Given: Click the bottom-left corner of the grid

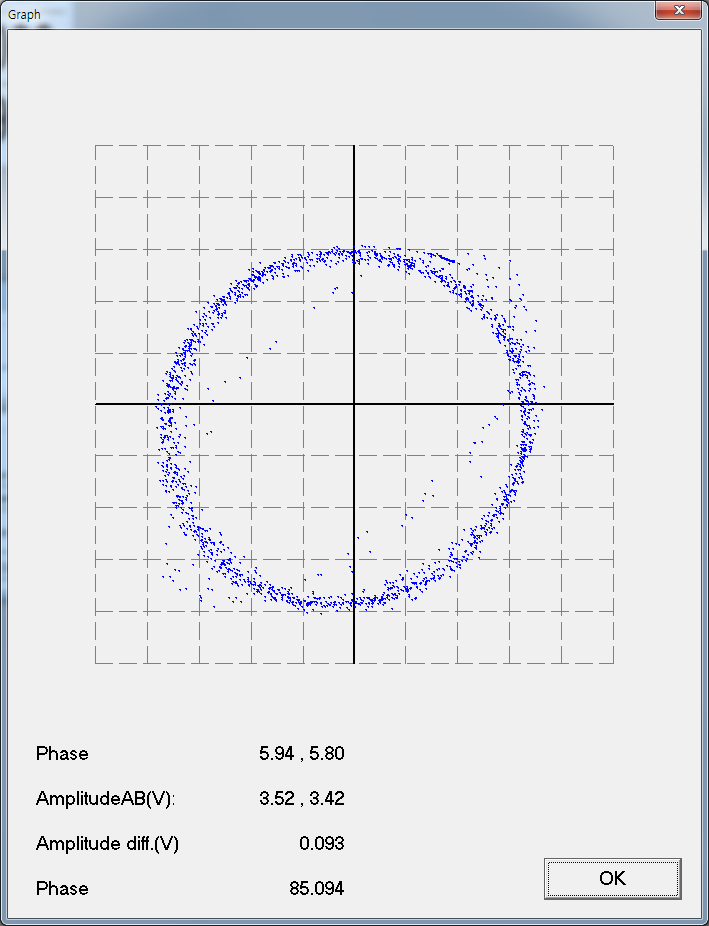Looking at the screenshot, I should pyautogui.click(x=96, y=662).
